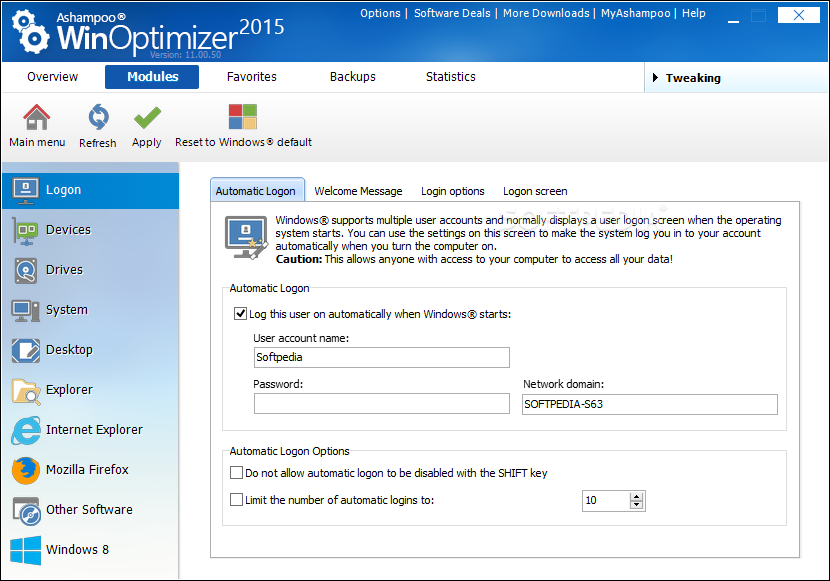Click the automatic logins number field

coord(606,501)
